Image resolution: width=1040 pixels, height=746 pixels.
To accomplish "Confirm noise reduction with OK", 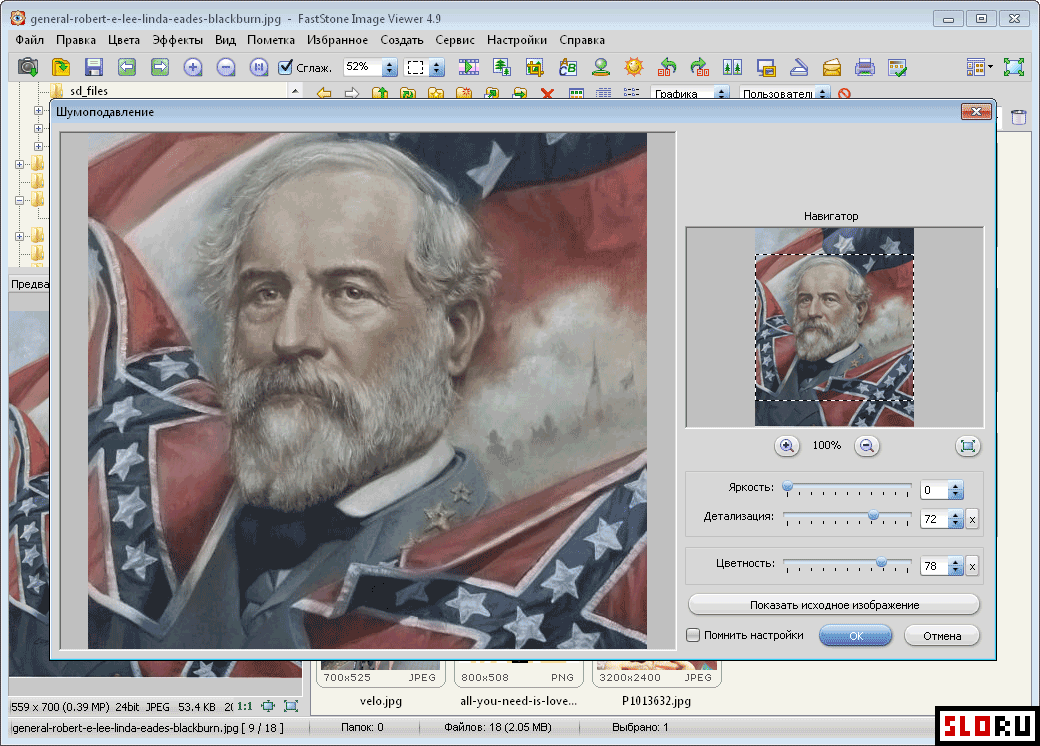I will point(856,635).
